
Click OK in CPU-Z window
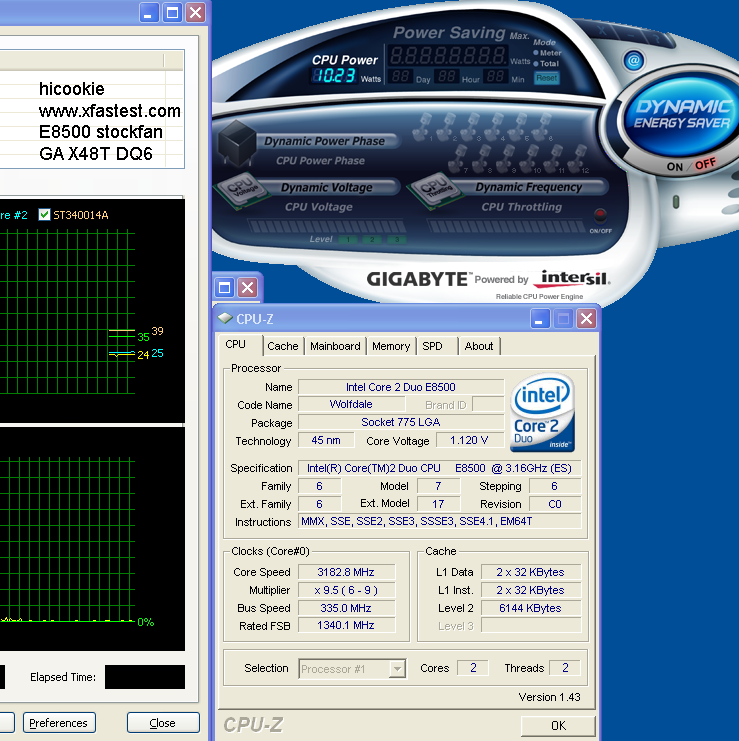point(558,725)
